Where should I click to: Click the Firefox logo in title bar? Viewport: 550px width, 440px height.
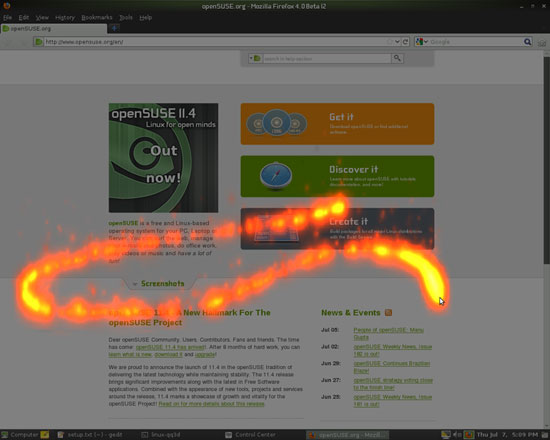pos(6,6)
